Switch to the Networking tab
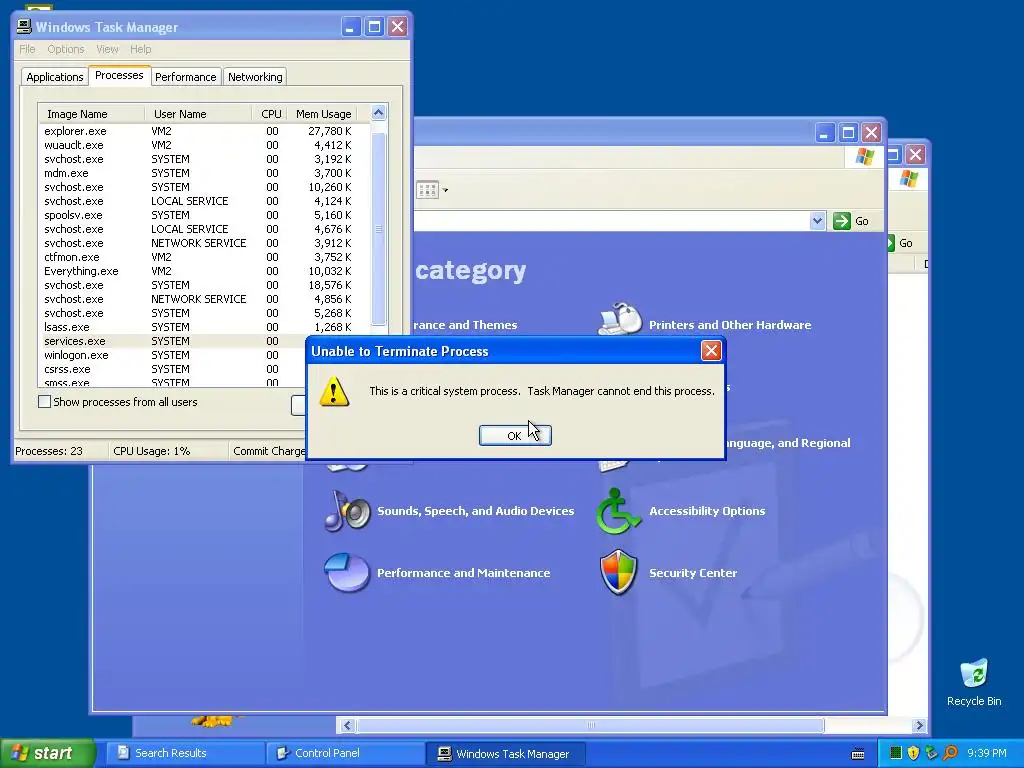 (255, 76)
